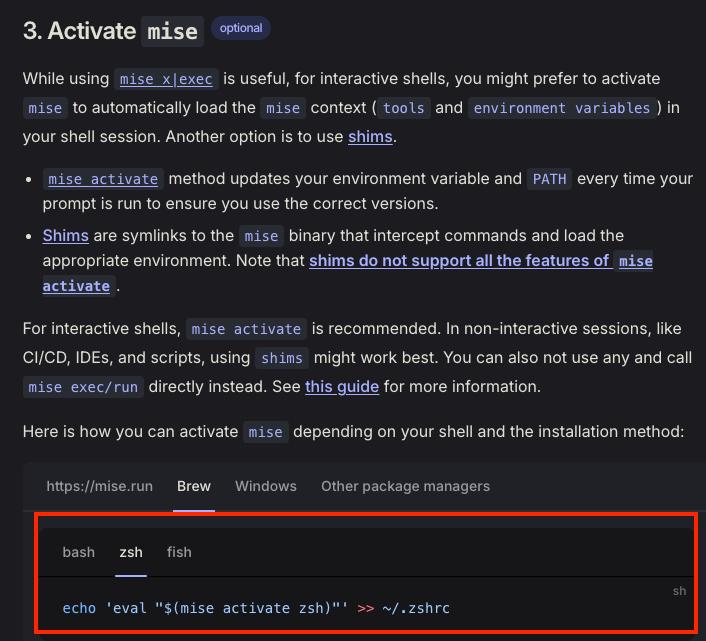This screenshot has width=706, height=641.
Task: Open the 'Shims' bullet item link
Action: pyautogui.click(x=66, y=235)
